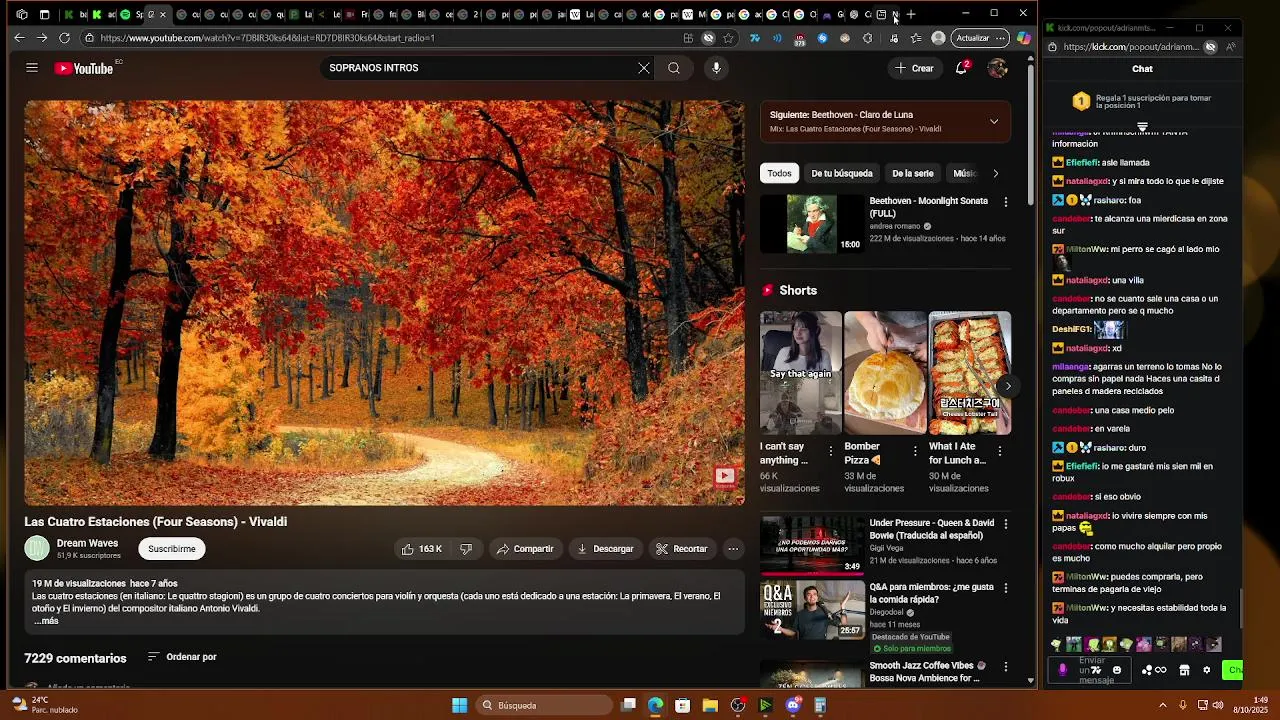Click the Kick chat vertical scrollbar

click(x=1241, y=608)
